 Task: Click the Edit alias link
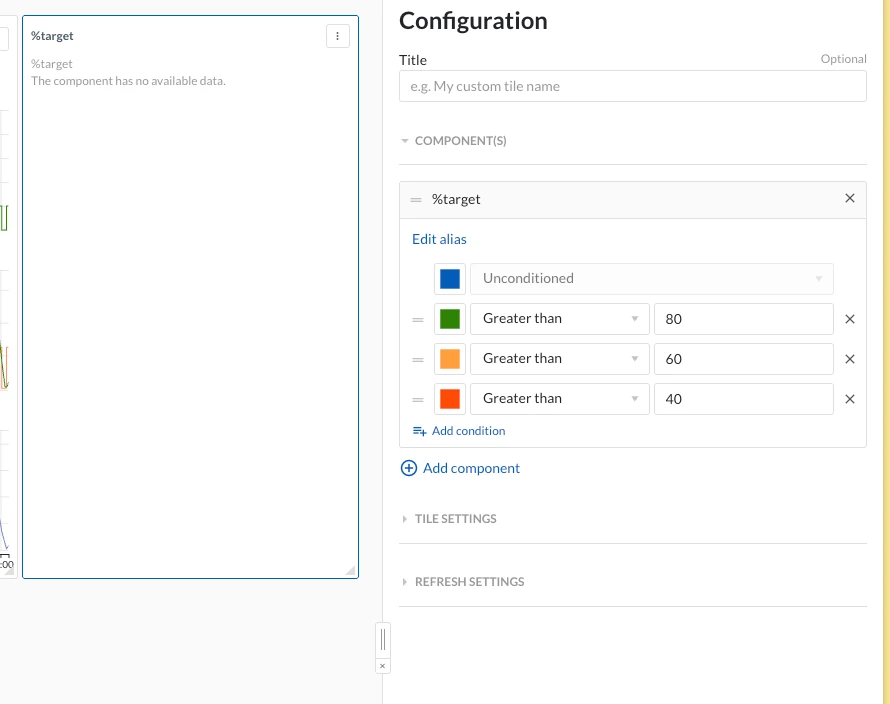[439, 239]
